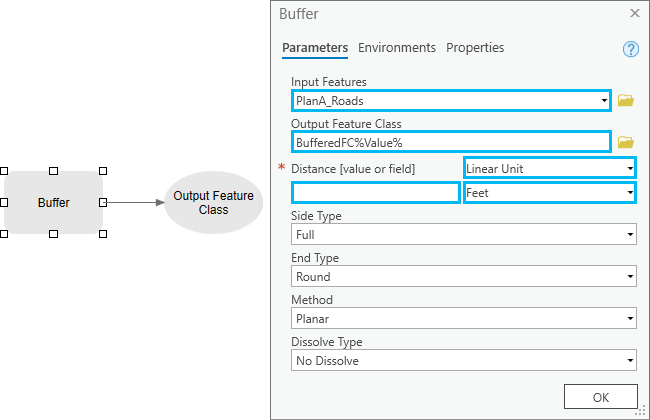This screenshot has width=650, height=420.
Task: Switch to the Environments tab
Action: click(x=397, y=48)
